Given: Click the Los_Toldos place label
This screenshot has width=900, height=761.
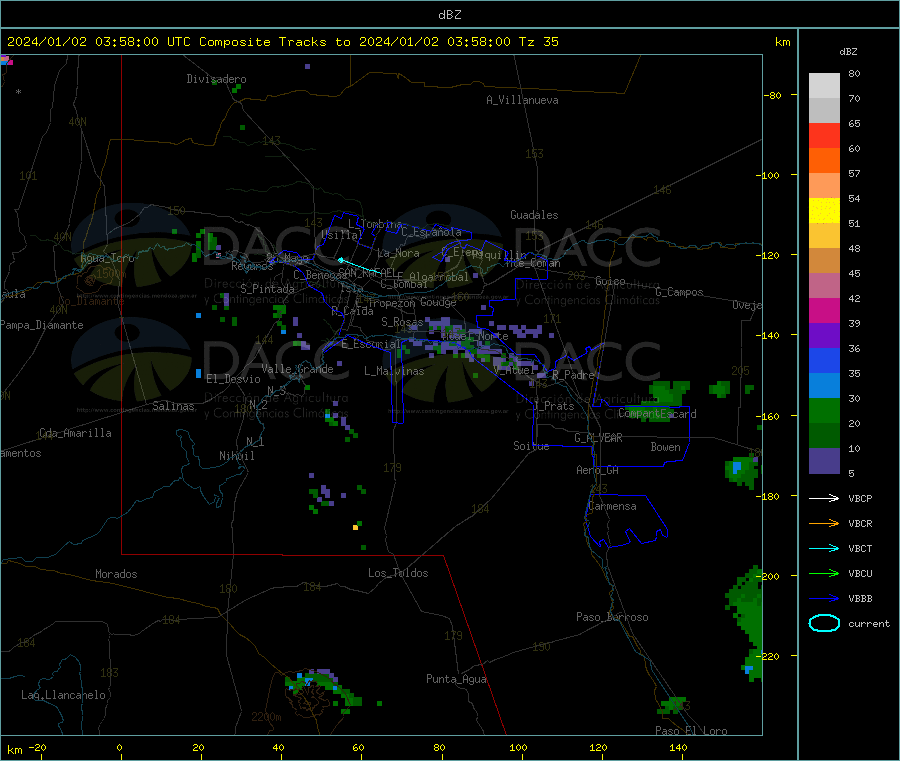Looking at the screenshot, I should (x=398, y=573).
